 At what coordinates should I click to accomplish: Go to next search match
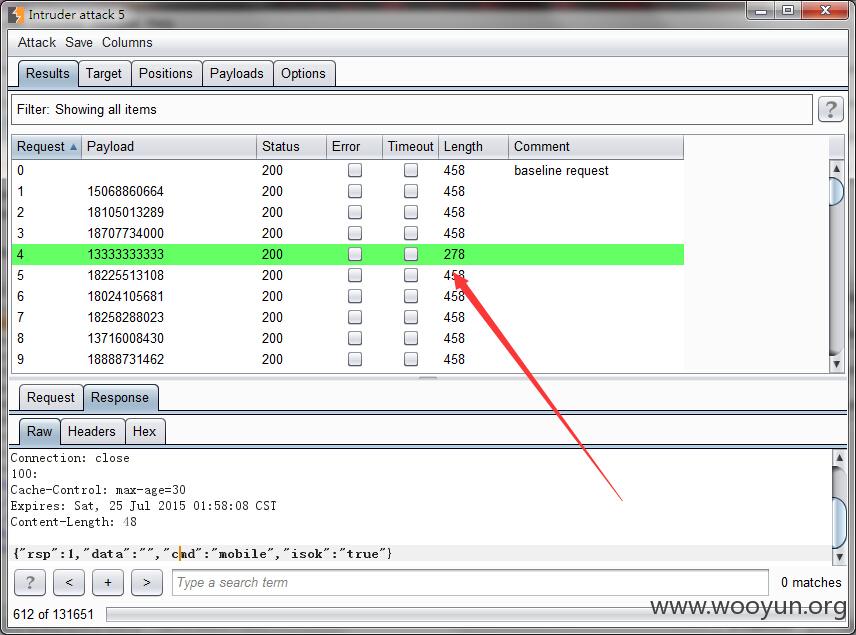tap(147, 583)
